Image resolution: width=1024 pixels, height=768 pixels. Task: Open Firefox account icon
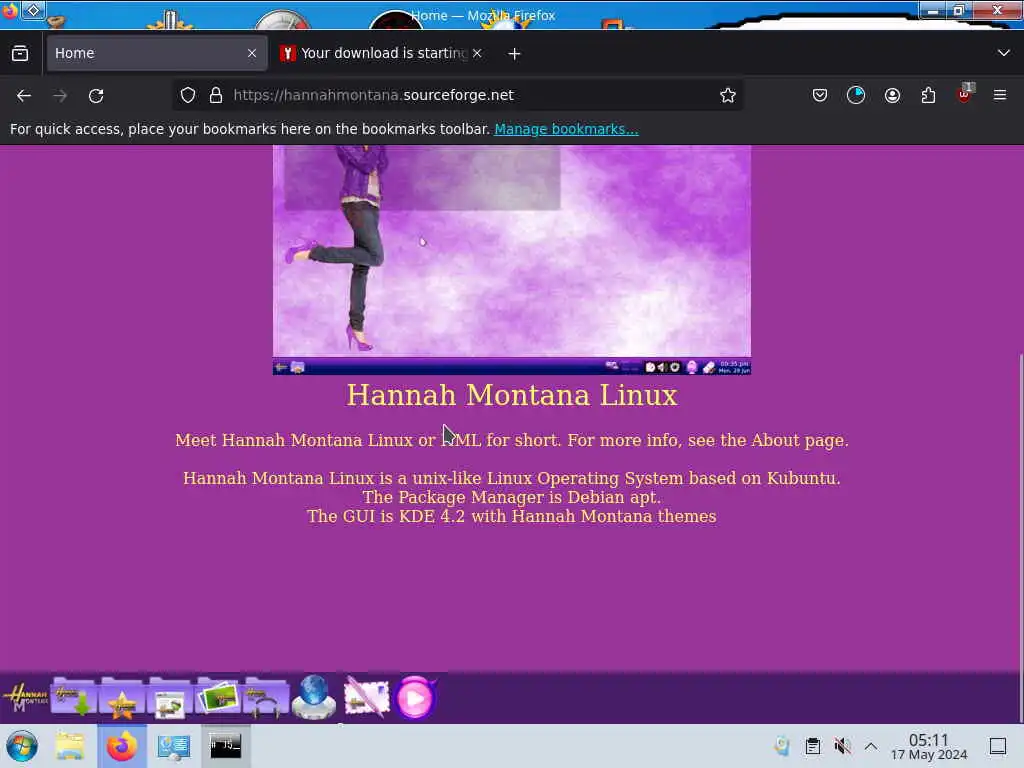point(892,95)
